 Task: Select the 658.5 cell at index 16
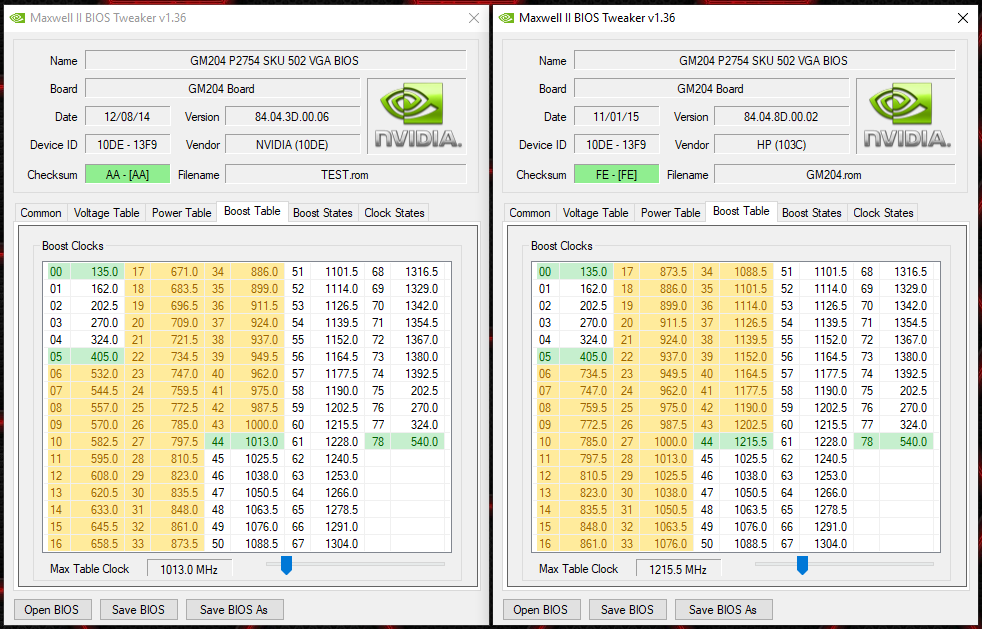point(98,544)
